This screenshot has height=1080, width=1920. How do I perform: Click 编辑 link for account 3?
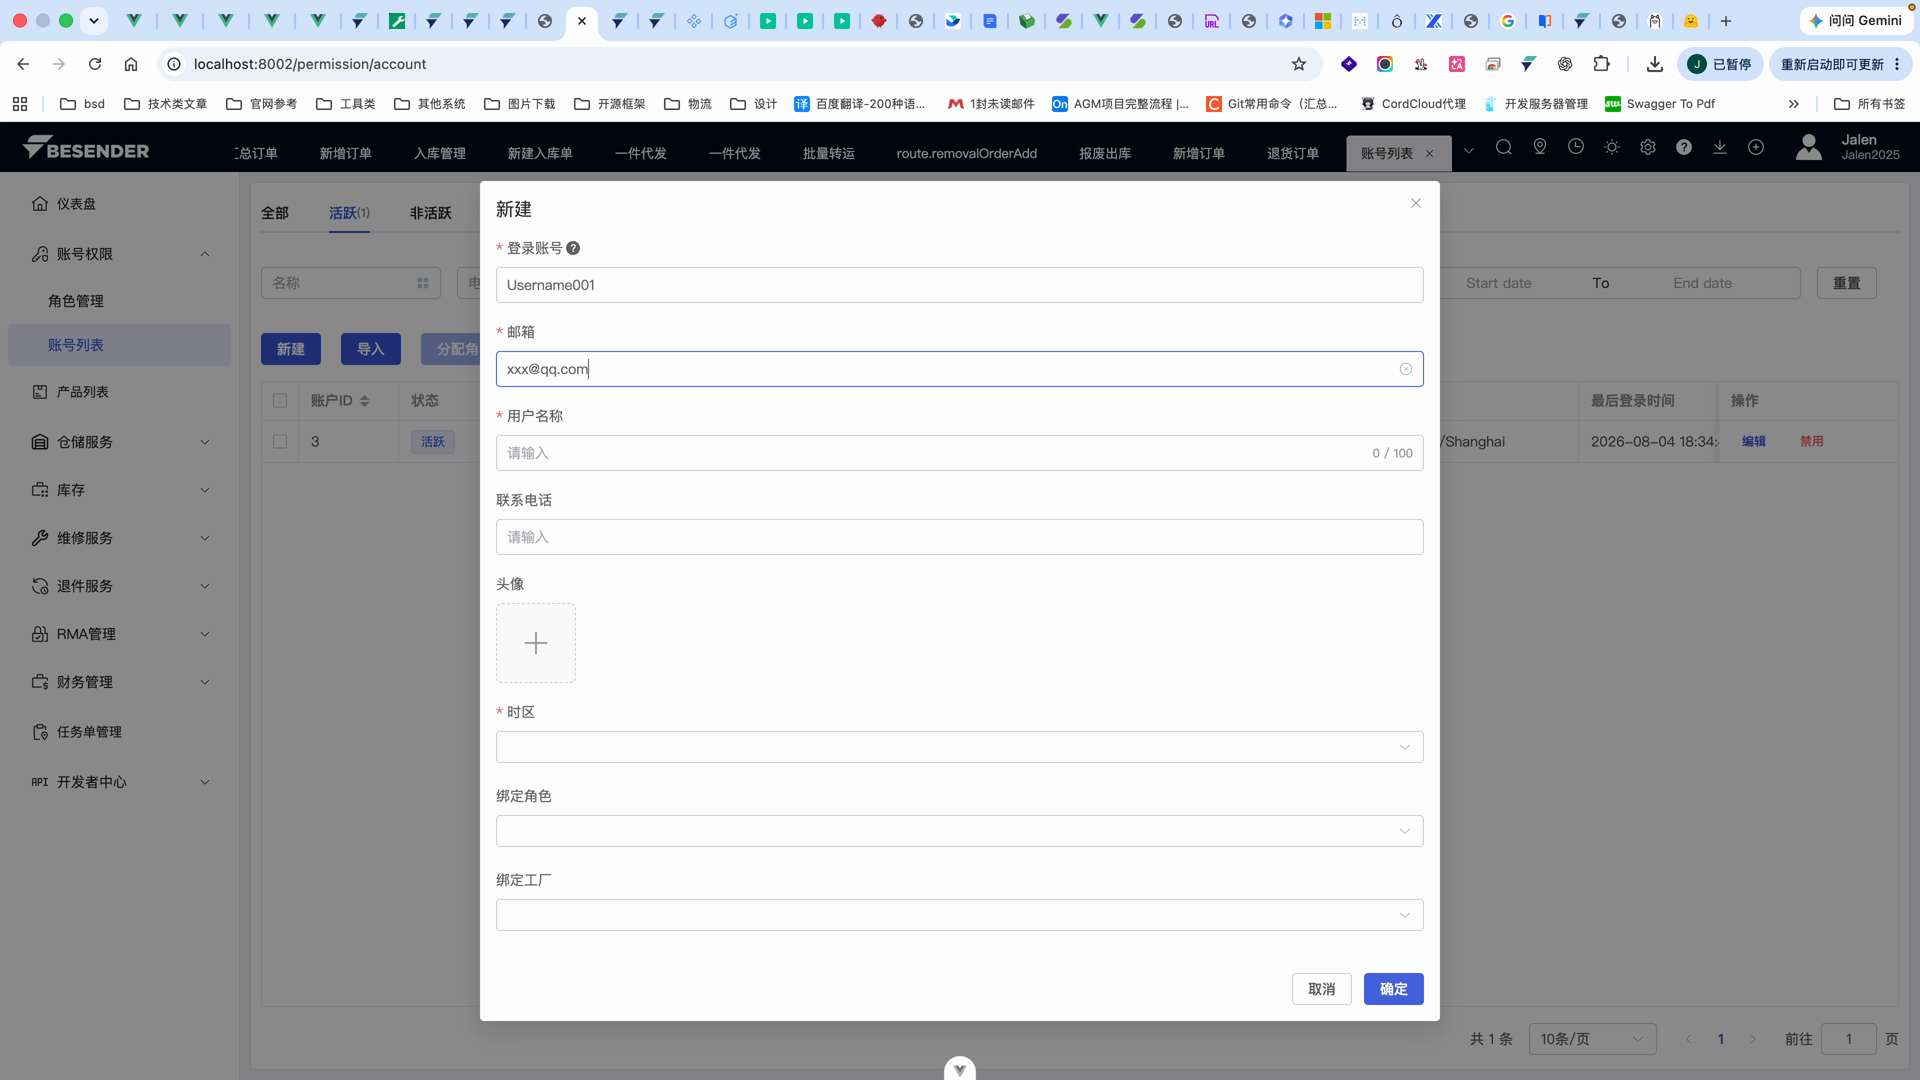tap(1754, 442)
